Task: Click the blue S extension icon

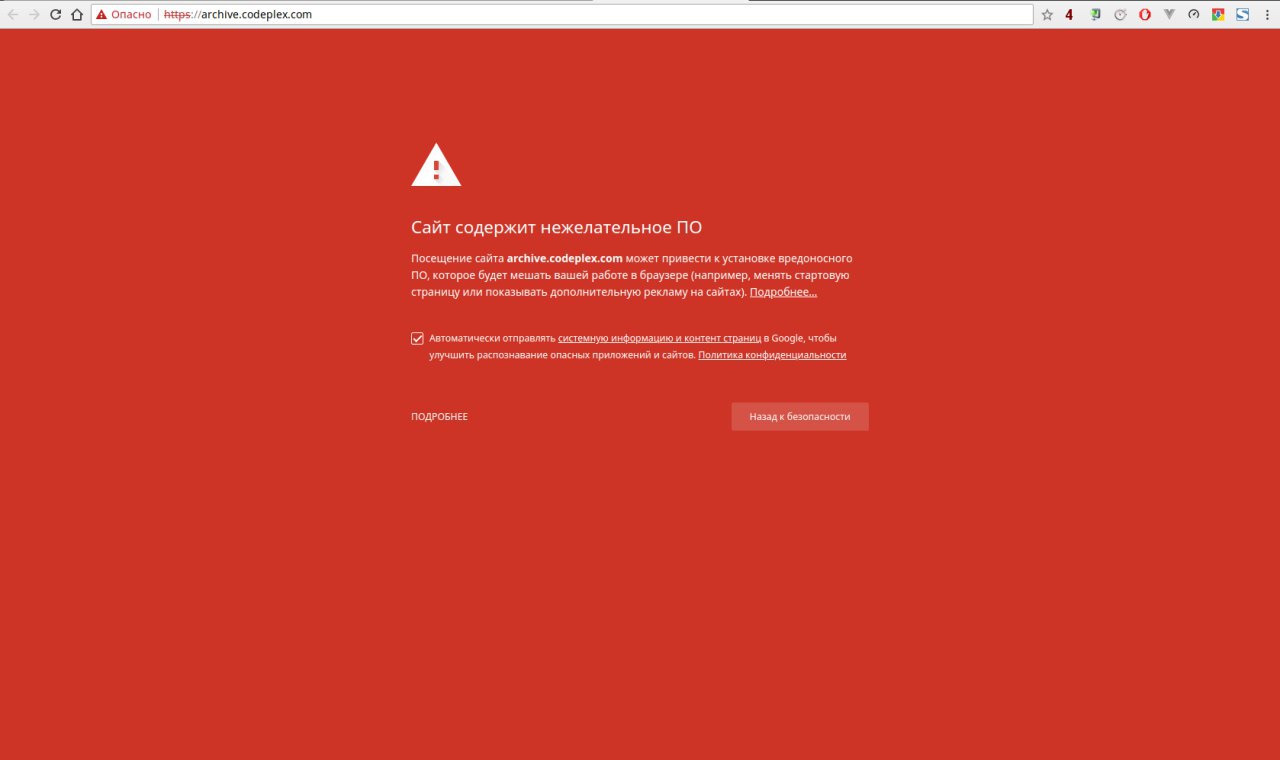Action: (x=1242, y=15)
